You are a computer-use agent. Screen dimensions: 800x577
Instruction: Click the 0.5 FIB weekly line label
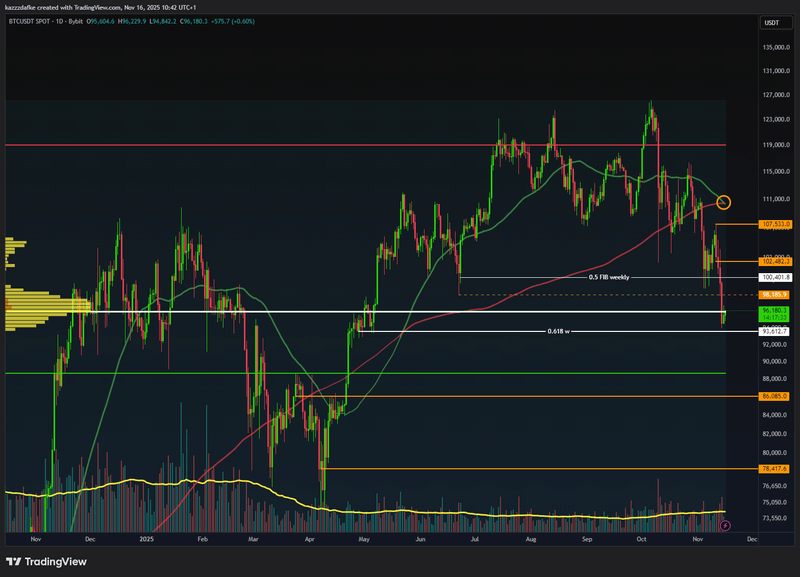609,278
